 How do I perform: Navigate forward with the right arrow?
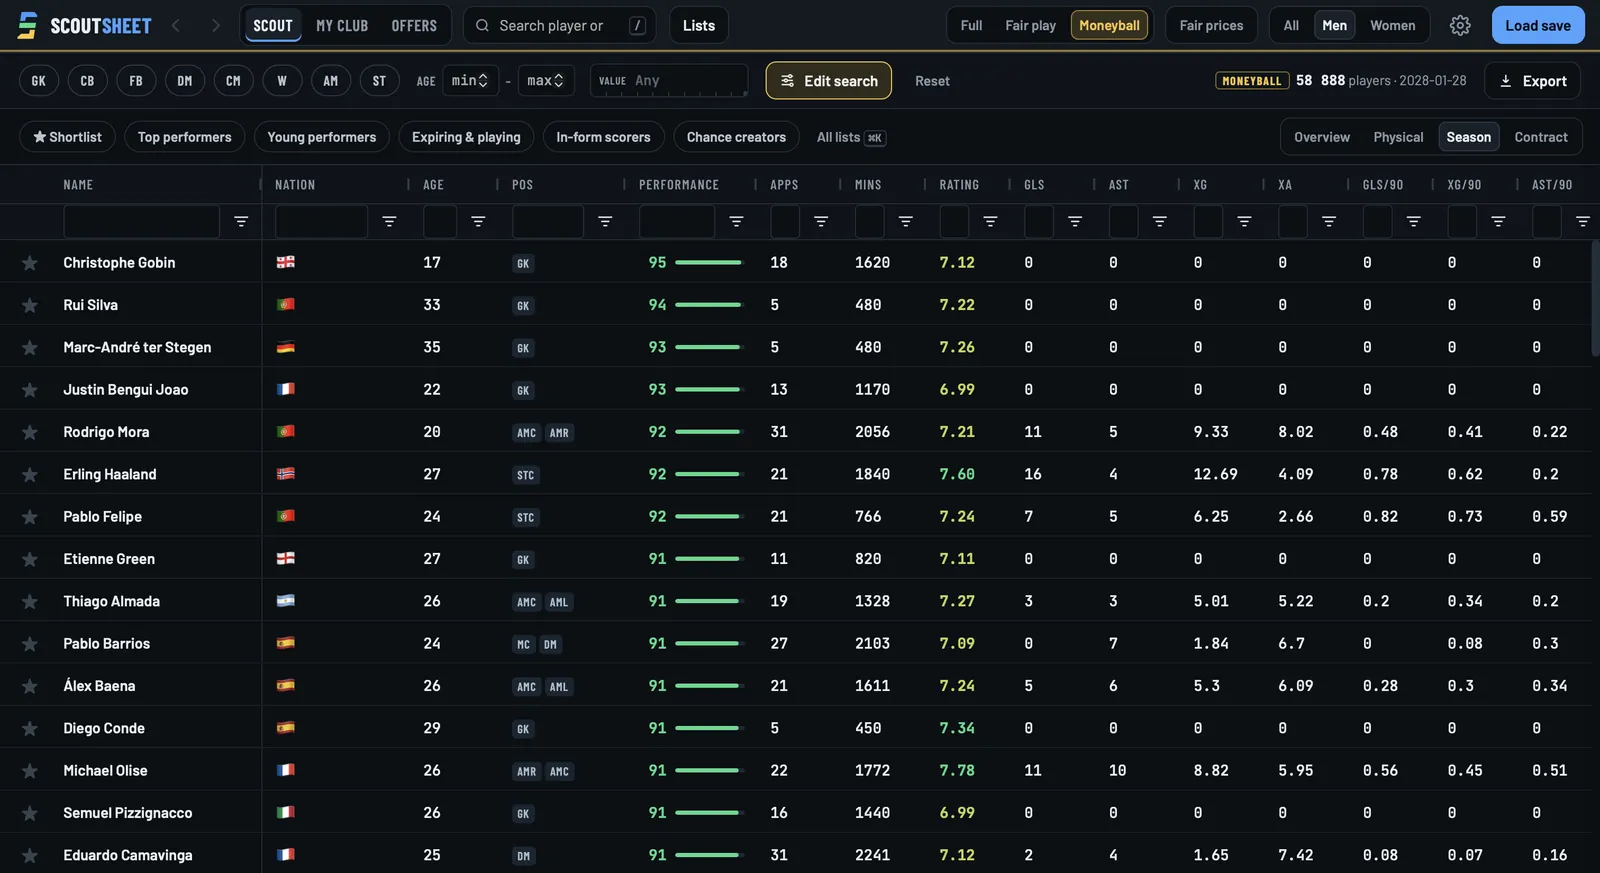click(x=215, y=25)
